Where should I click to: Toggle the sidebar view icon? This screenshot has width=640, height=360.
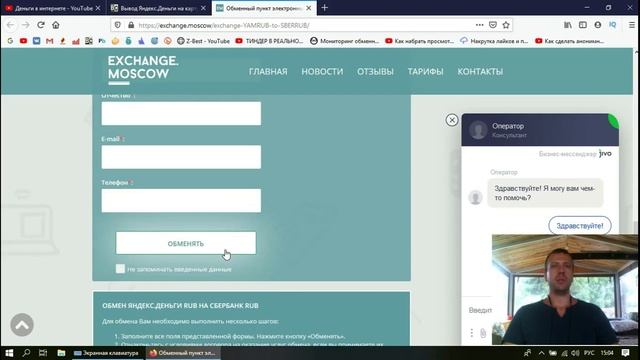pyautogui.click(x=583, y=25)
